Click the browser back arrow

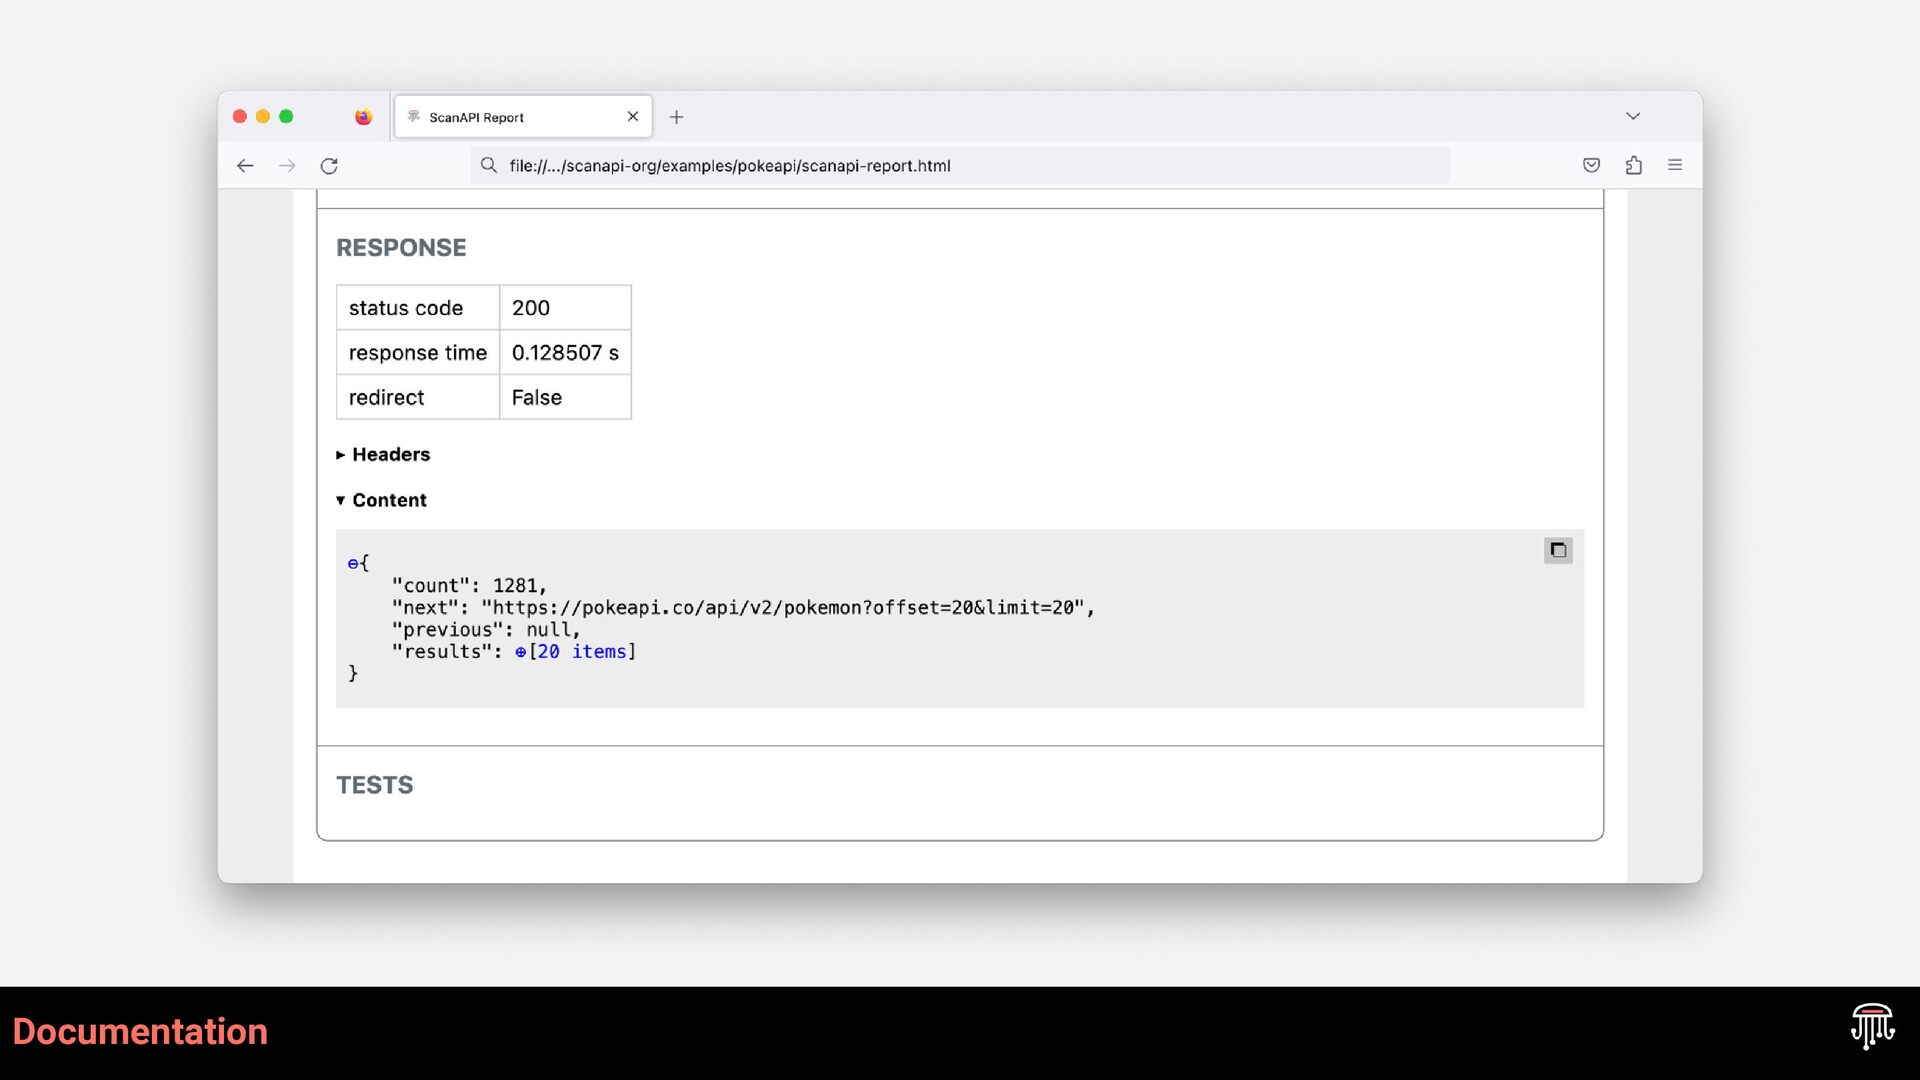click(245, 166)
